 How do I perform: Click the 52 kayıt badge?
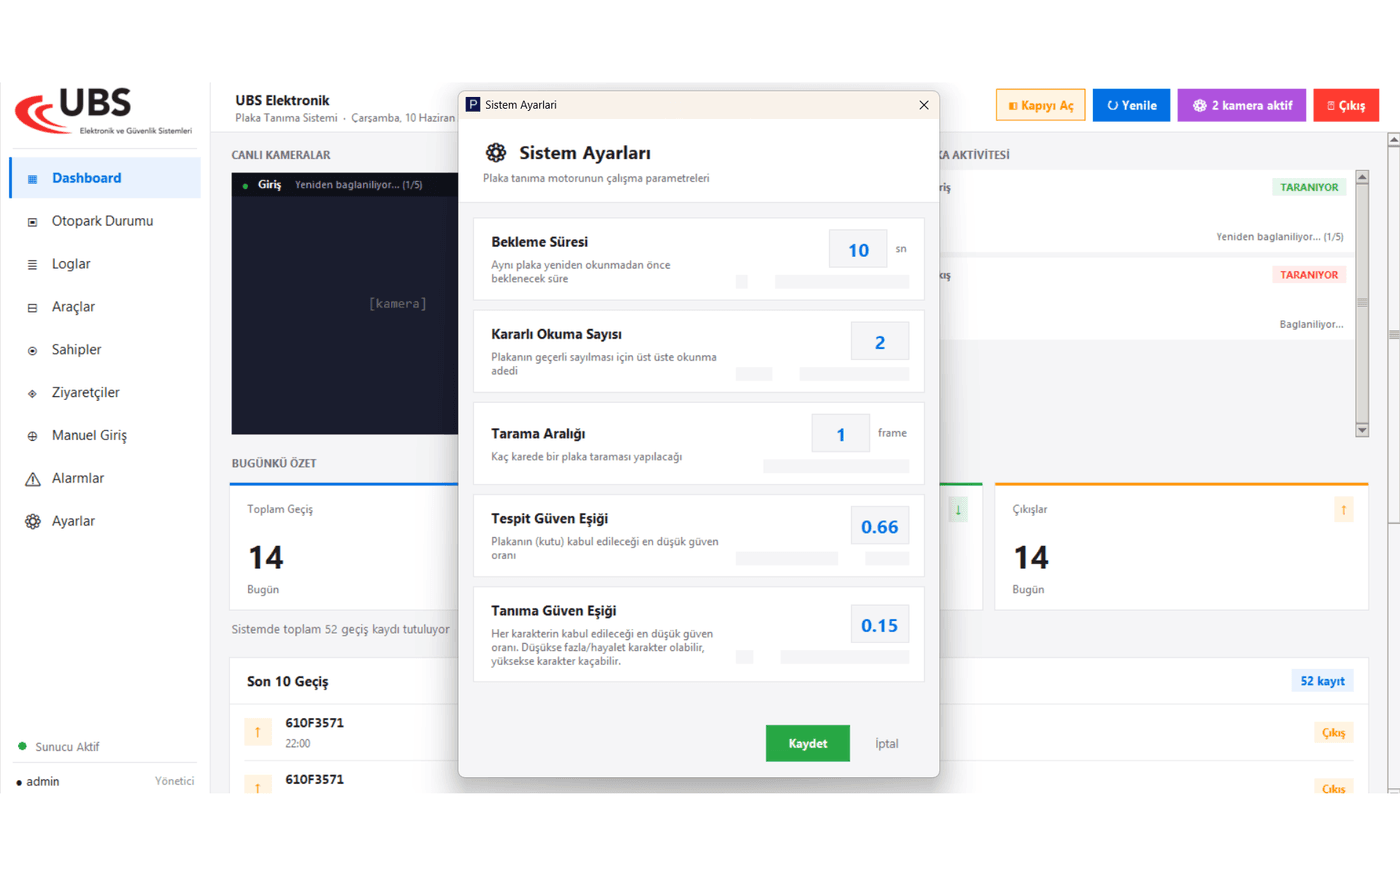pyautogui.click(x=1322, y=681)
